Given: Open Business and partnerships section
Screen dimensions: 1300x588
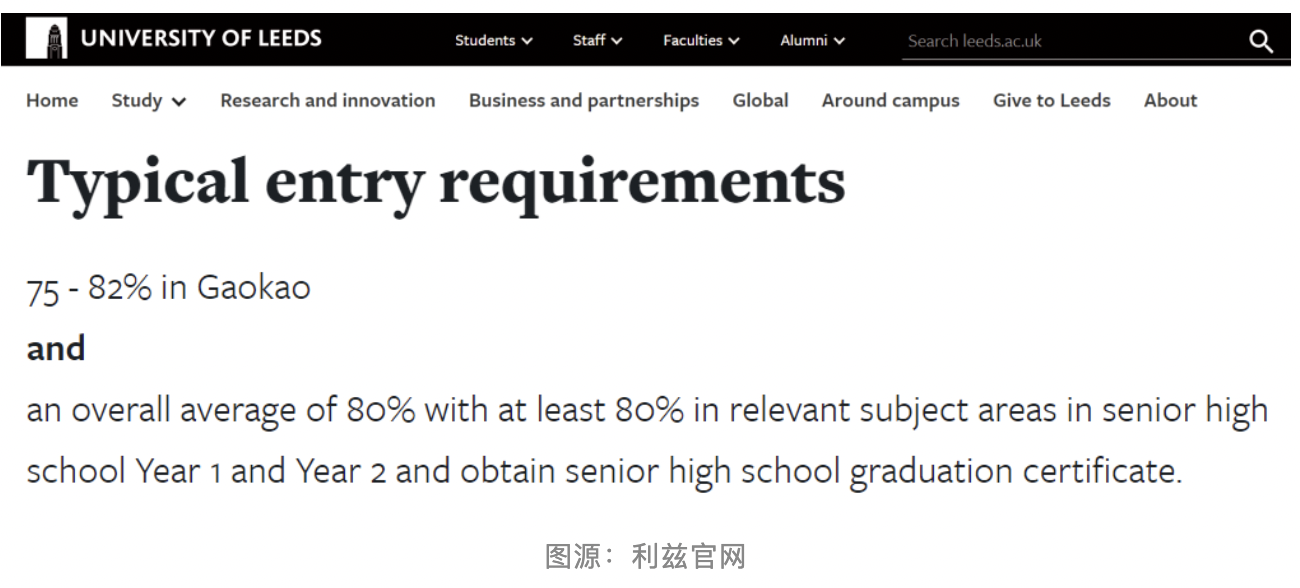Looking at the screenshot, I should pyautogui.click(x=584, y=100).
